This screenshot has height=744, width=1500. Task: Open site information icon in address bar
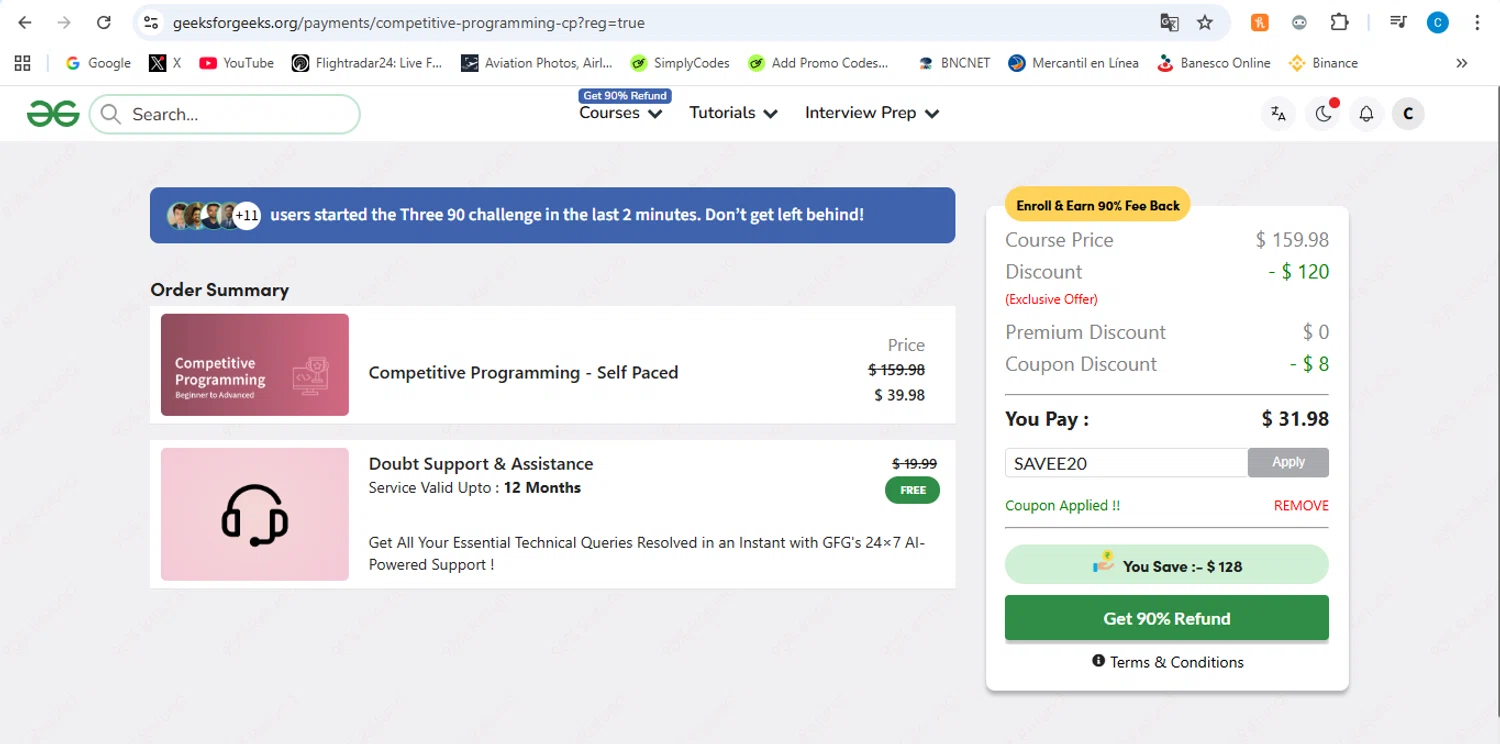coord(150,22)
